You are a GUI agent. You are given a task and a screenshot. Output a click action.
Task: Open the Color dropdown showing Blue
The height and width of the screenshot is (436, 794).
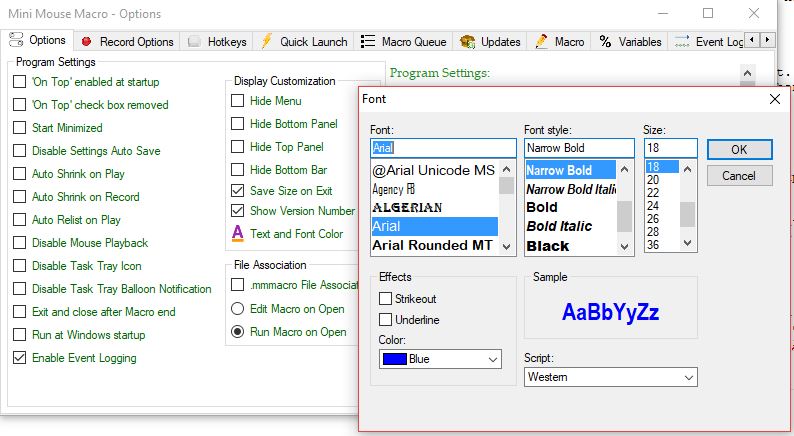[440, 359]
